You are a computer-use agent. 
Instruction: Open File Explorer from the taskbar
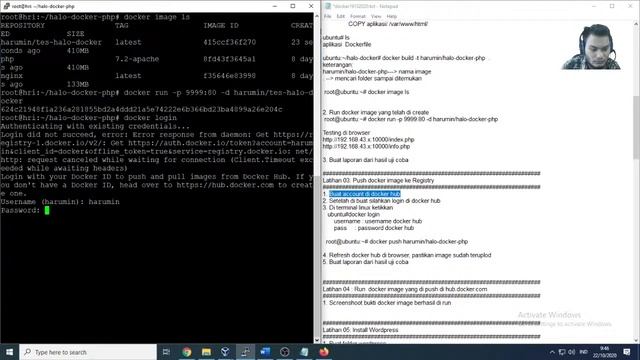click(x=206, y=352)
